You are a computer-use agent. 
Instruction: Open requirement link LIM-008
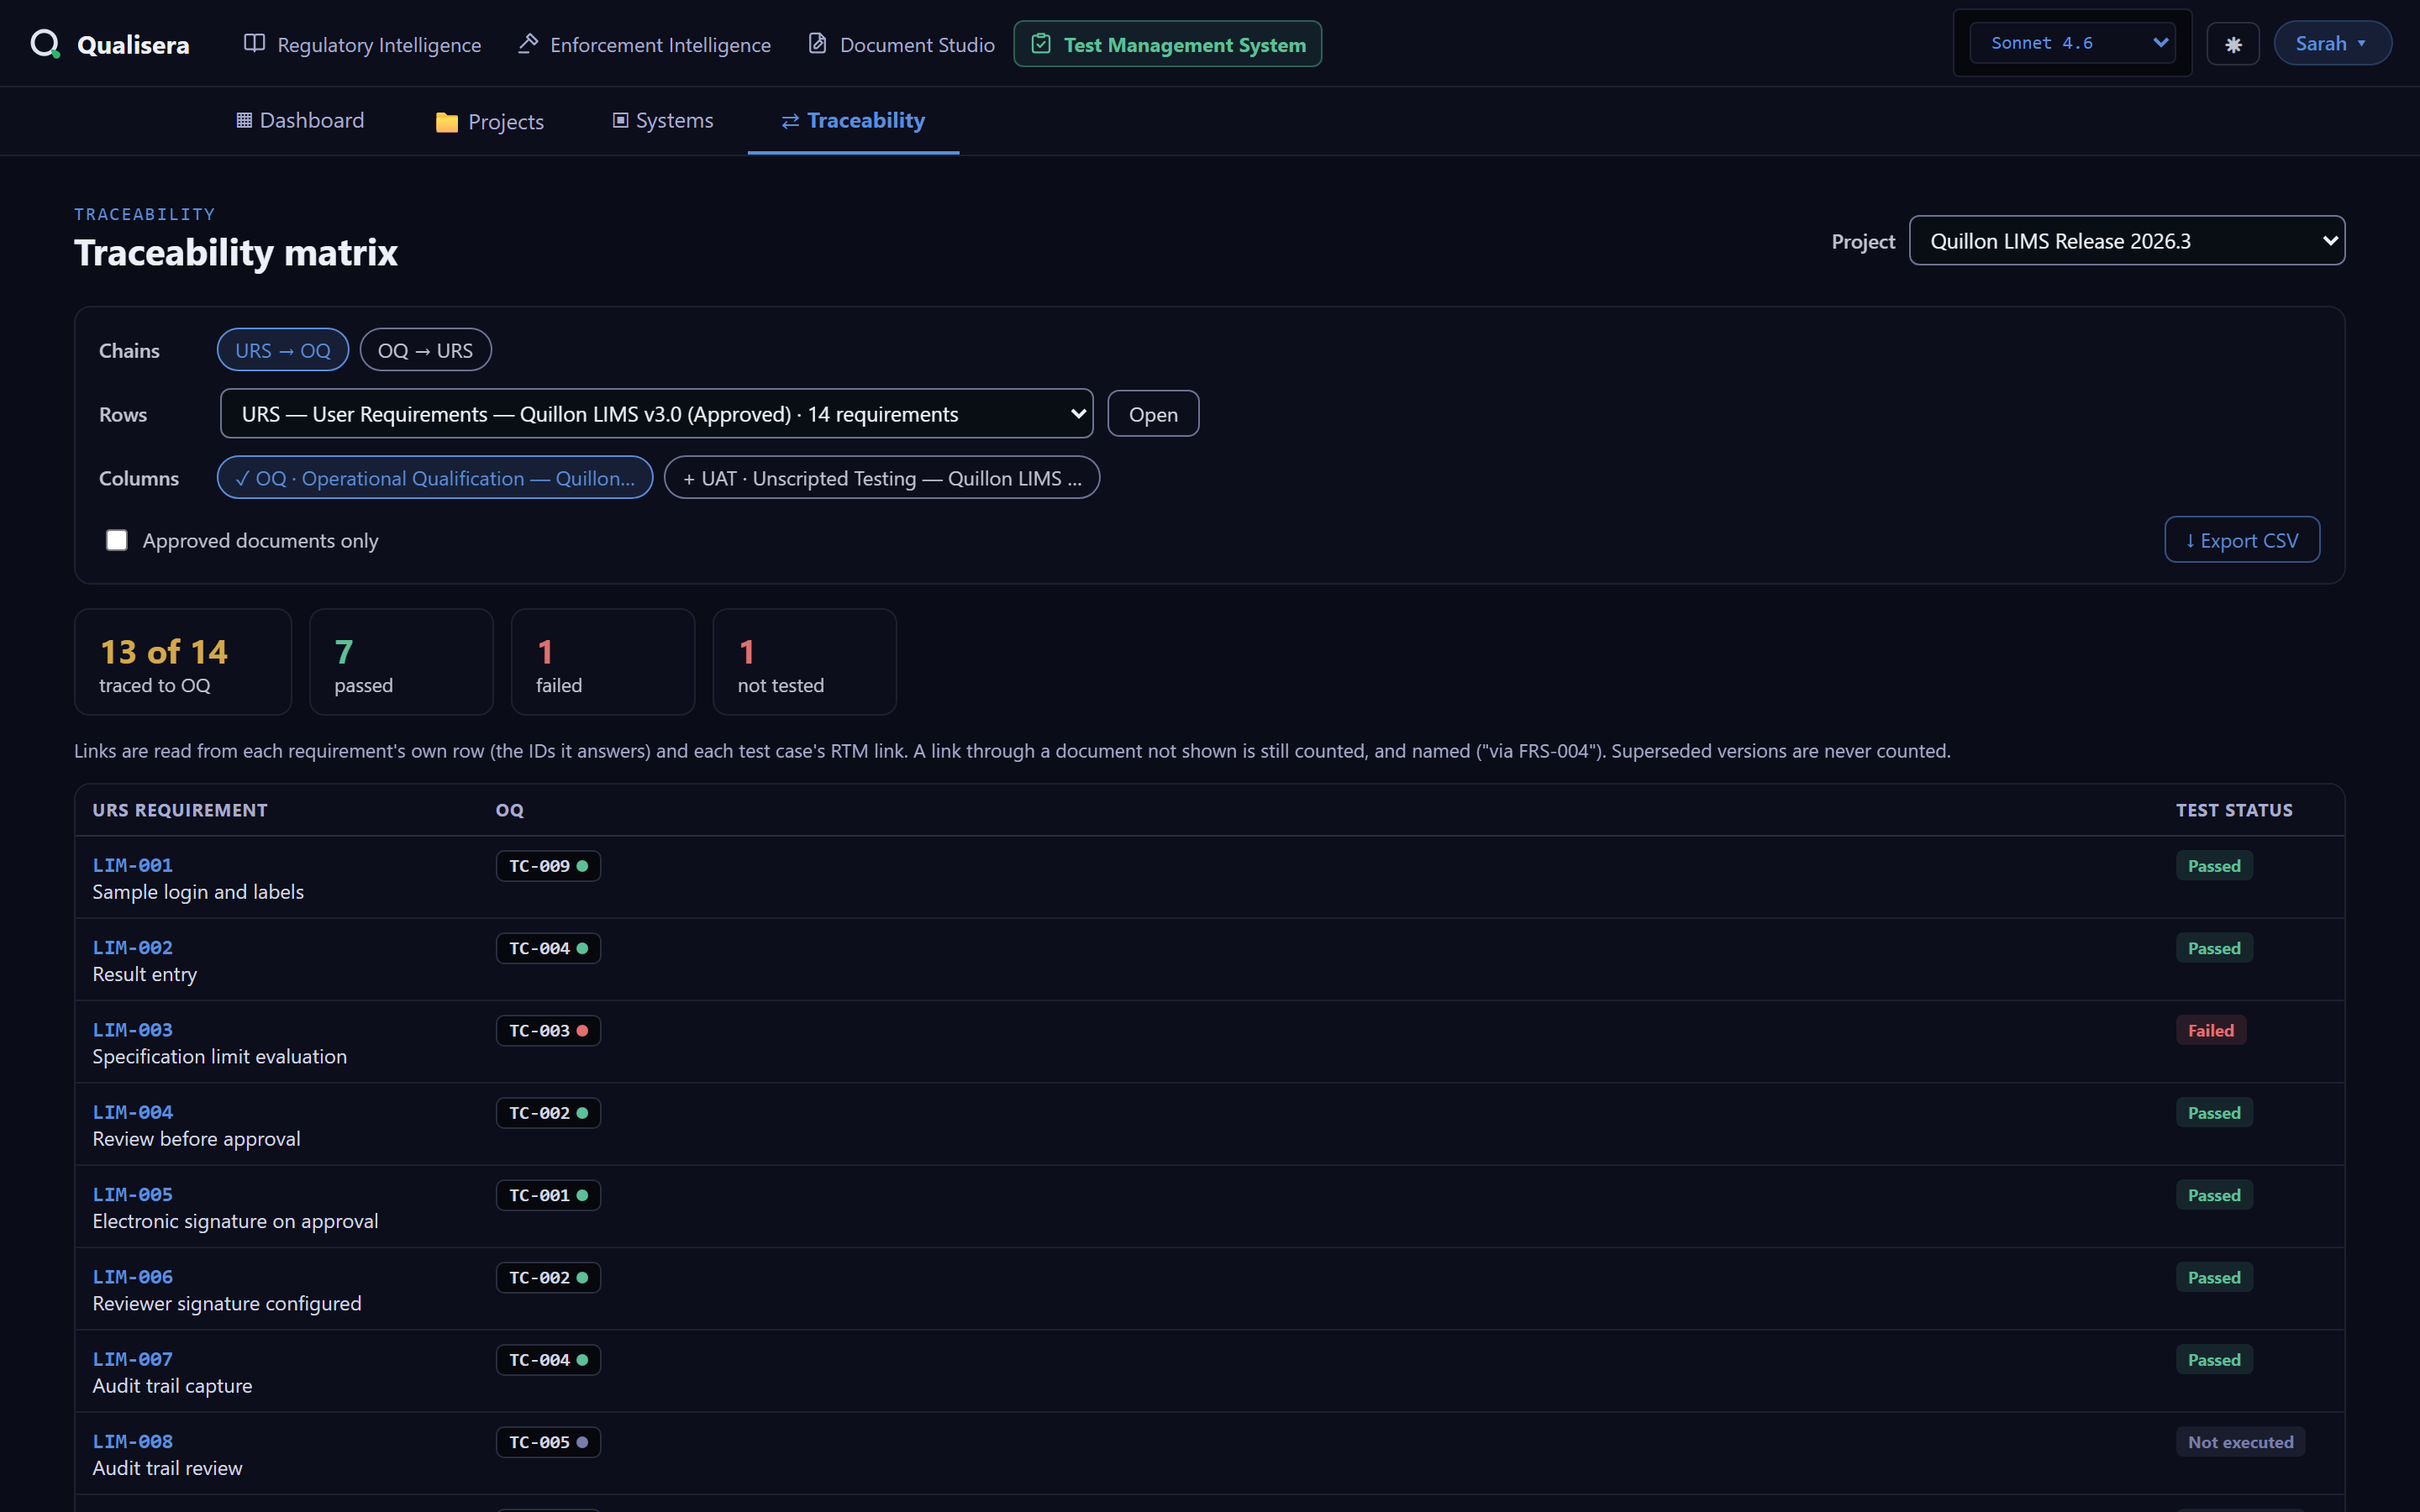[x=133, y=1442]
